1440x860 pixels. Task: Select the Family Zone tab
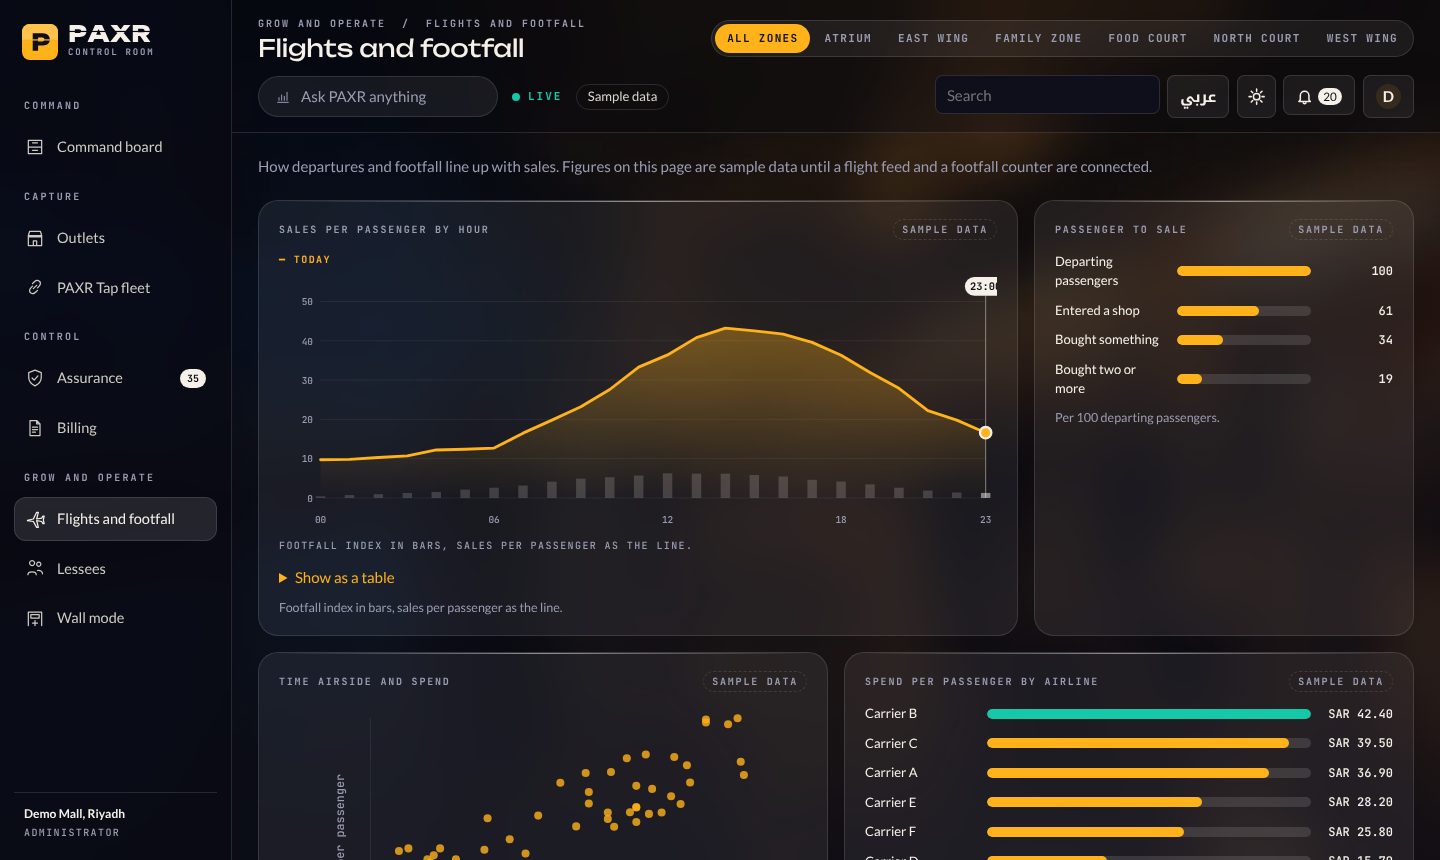click(x=1038, y=38)
